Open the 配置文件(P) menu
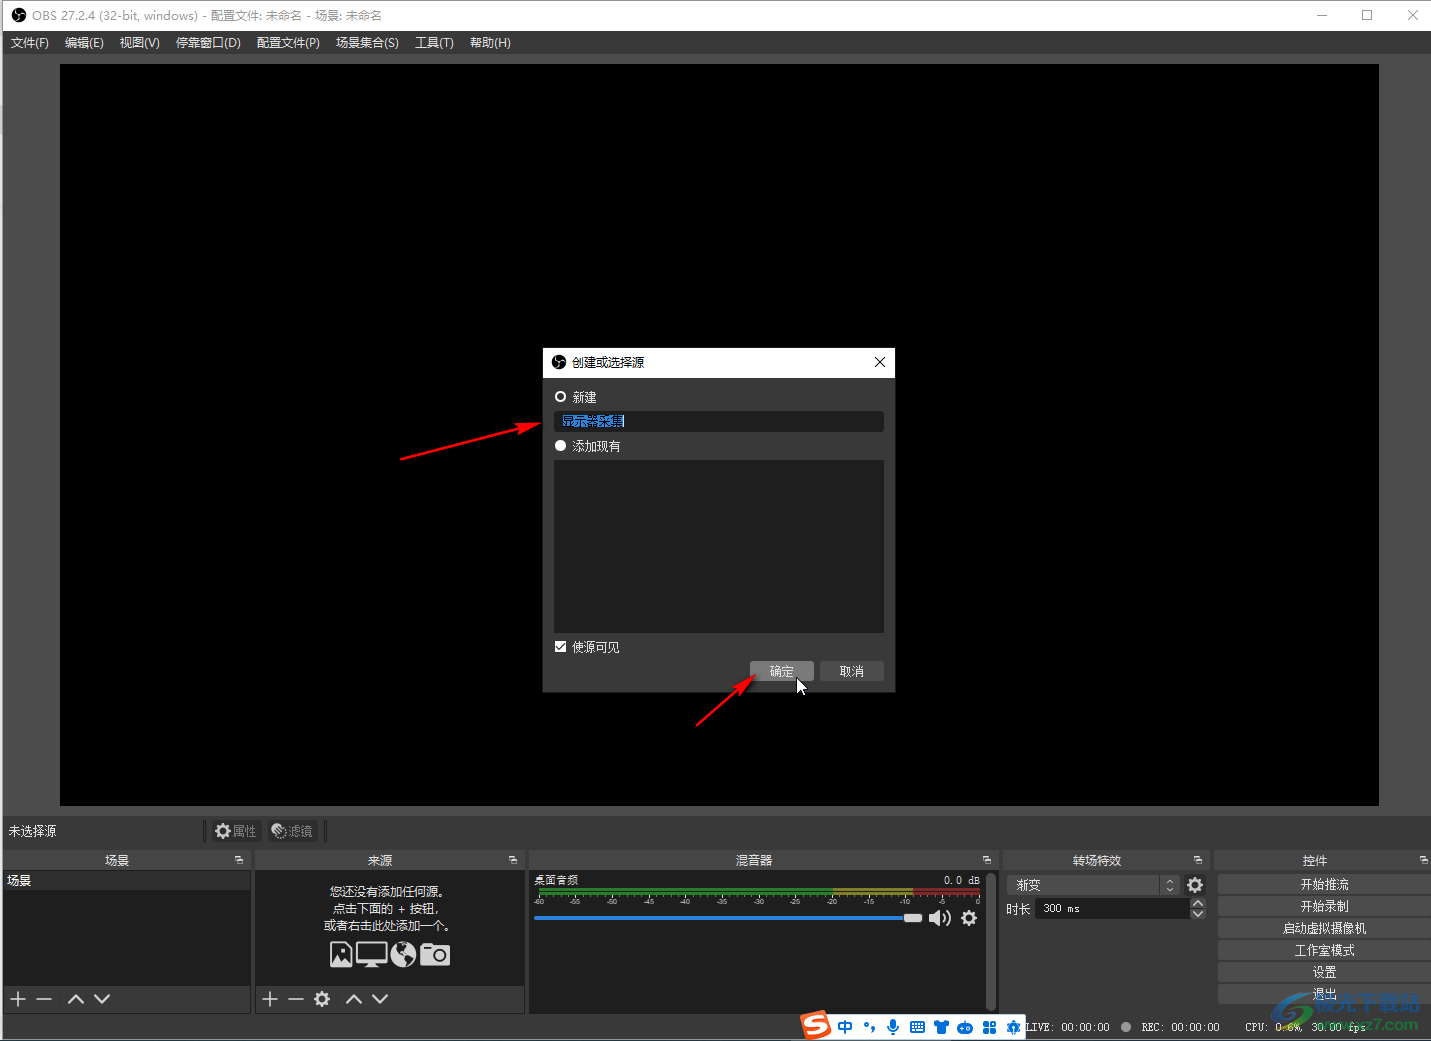1431x1041 pixels. (288, 43)
